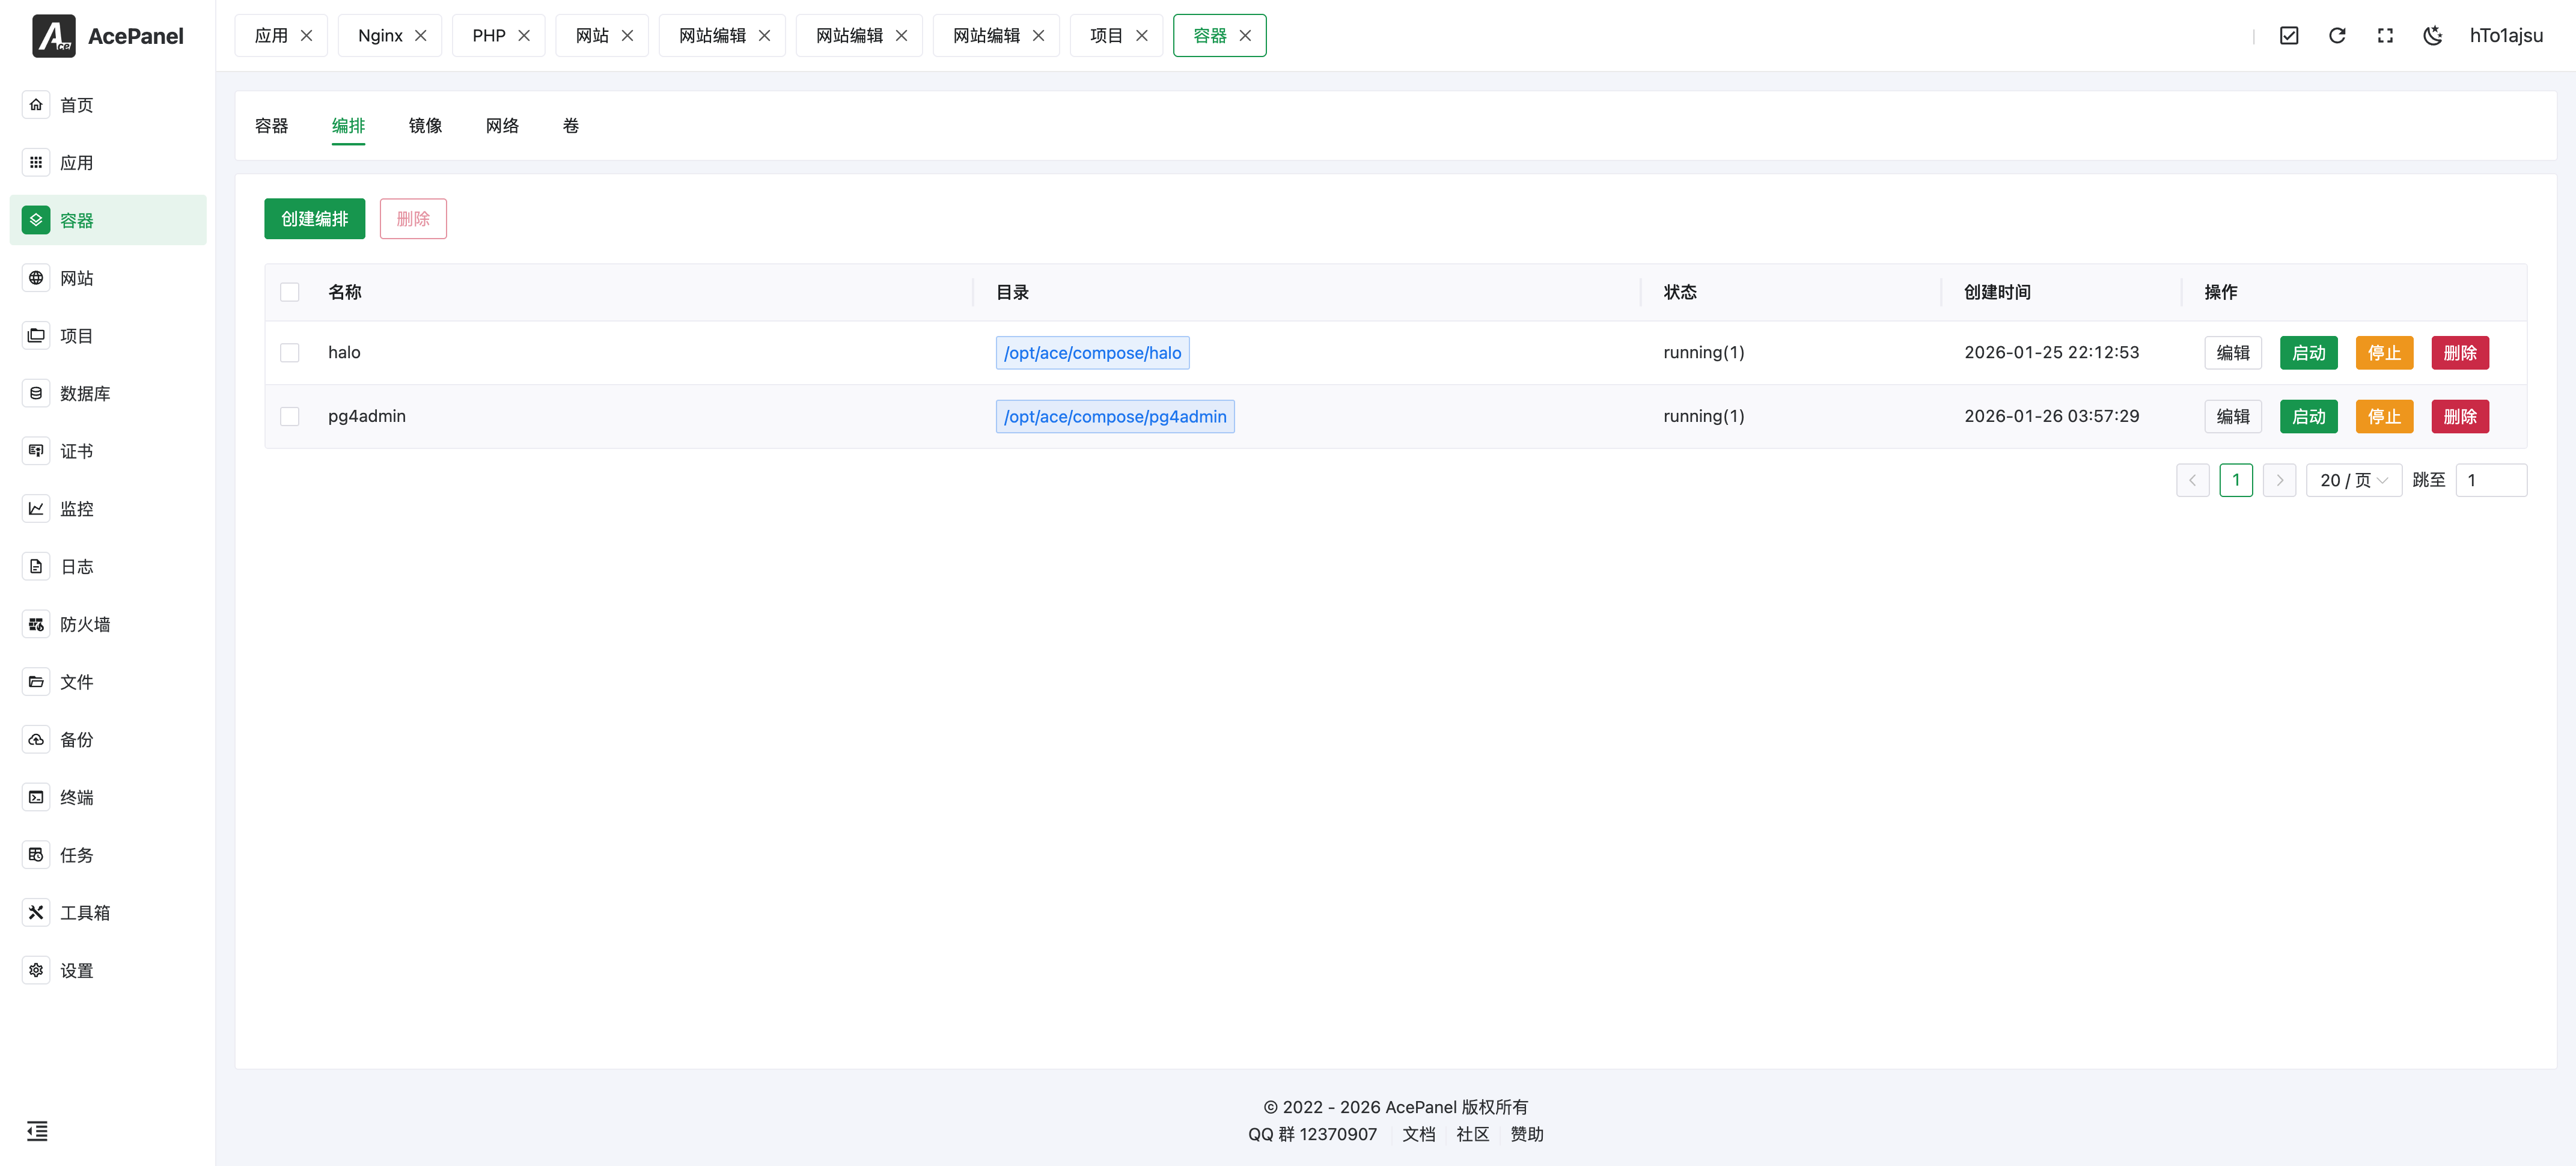Open the /opt/ace/compose/halo directory link

(x=1092, y=353)
